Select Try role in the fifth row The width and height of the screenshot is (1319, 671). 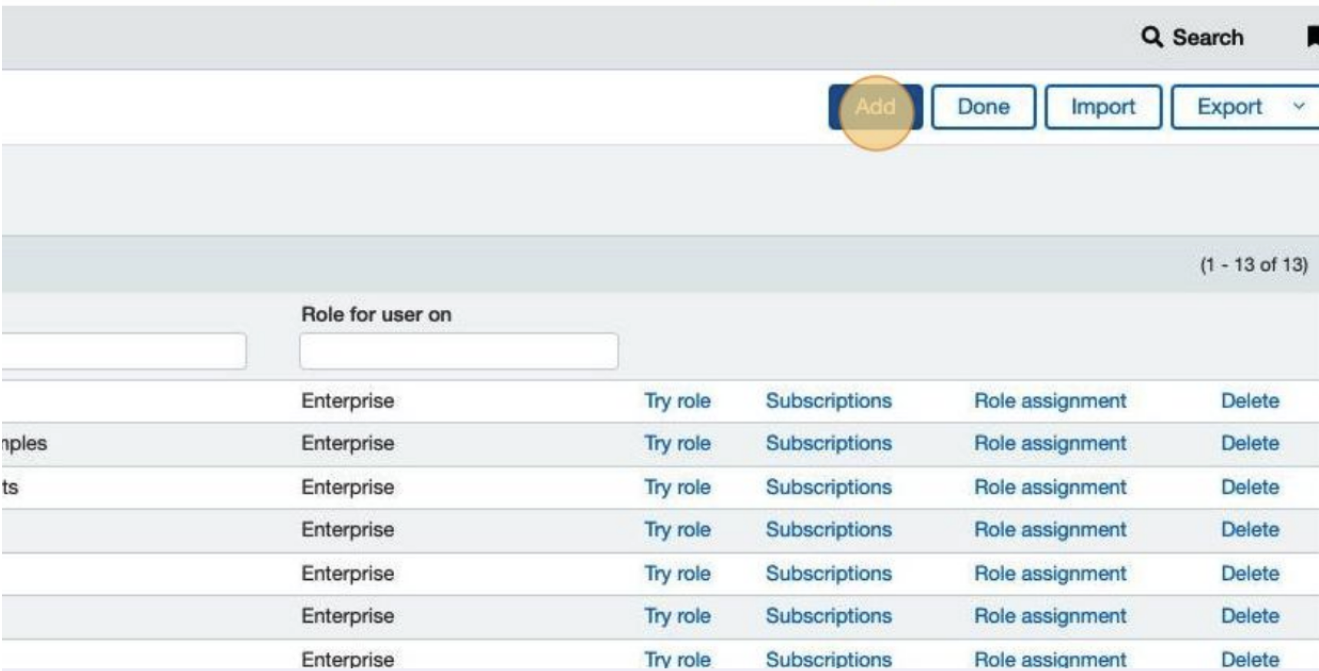pos(677,574)
